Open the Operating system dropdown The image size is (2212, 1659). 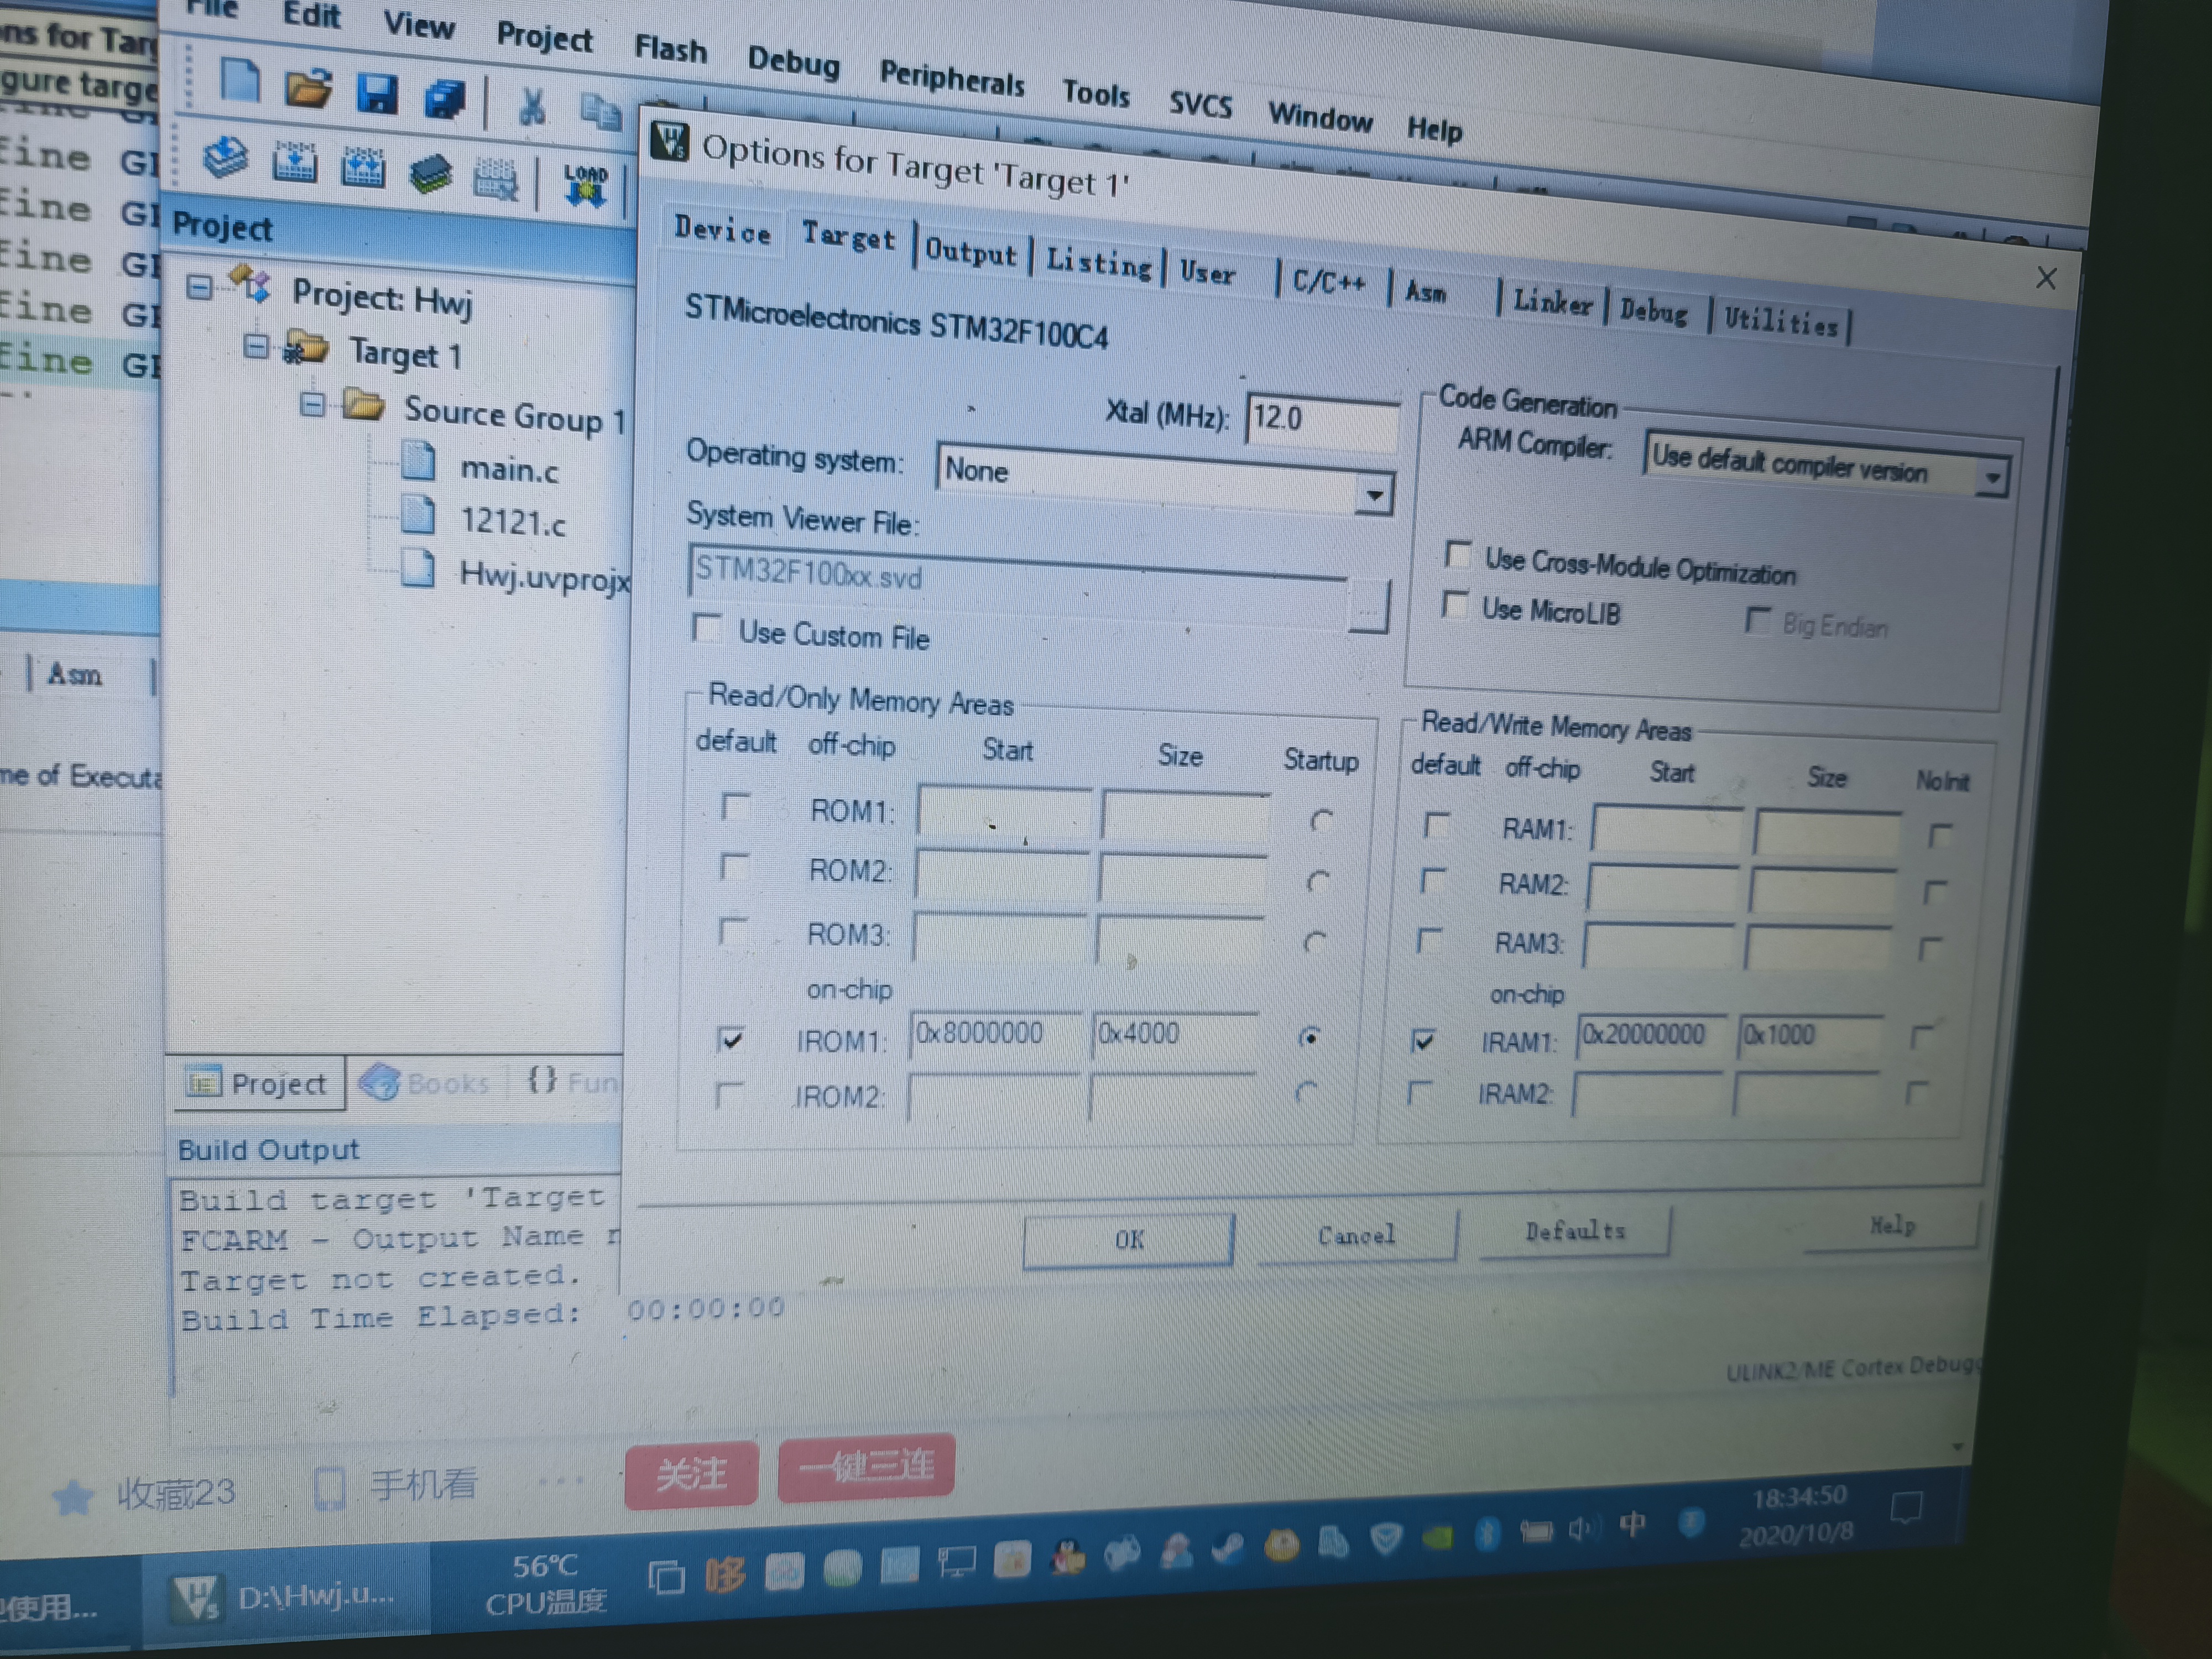(x=1375, y=495)
